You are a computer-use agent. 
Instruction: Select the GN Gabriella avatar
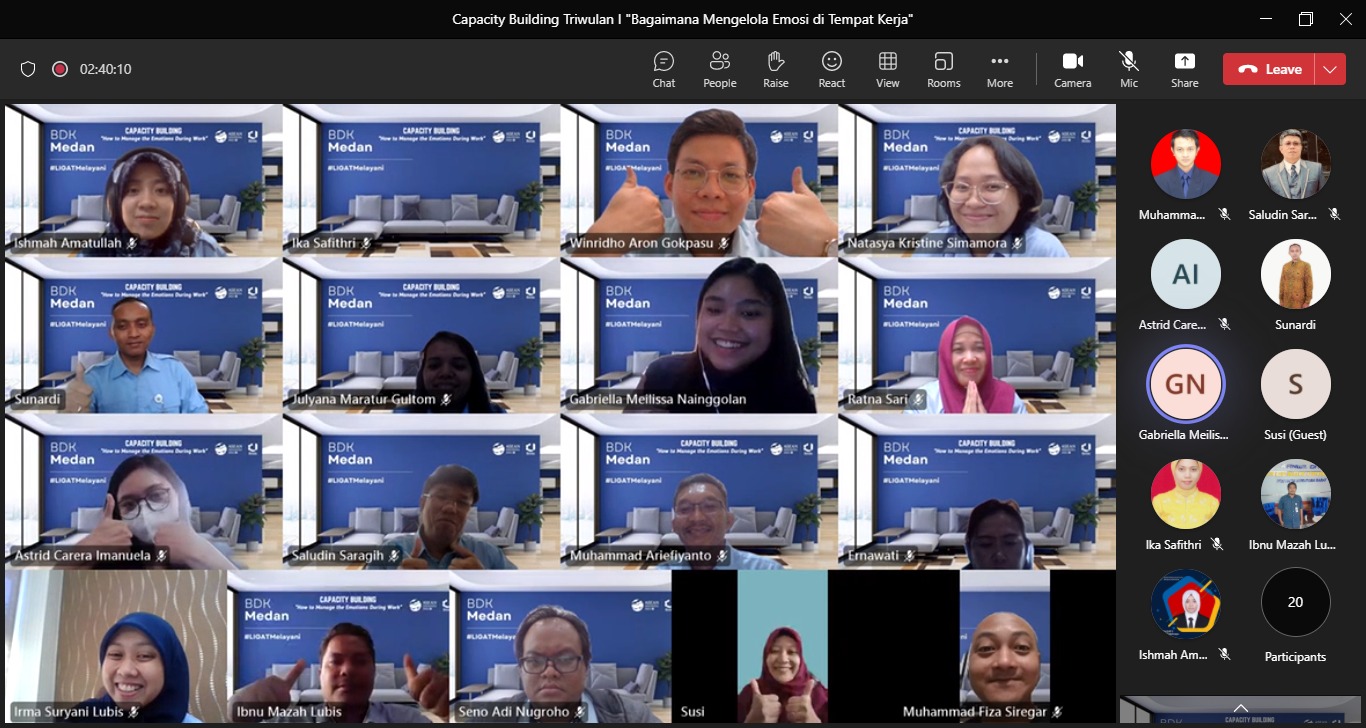tap(1185, 384)
